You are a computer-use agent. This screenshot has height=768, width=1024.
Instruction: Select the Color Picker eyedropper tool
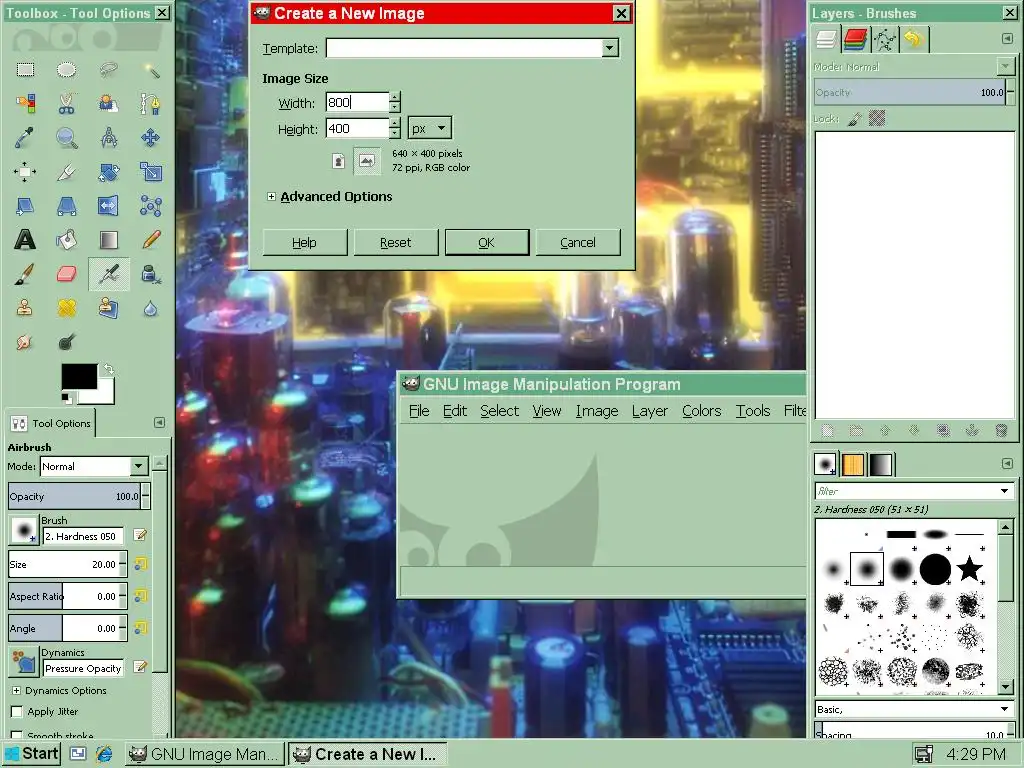pyautogui.click(x=25, y=138)
